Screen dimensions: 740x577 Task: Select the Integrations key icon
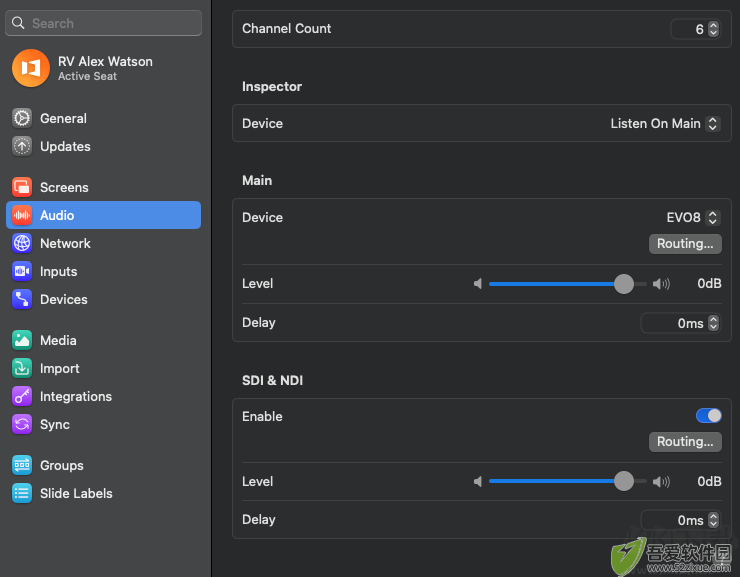(x=22, y=396)
